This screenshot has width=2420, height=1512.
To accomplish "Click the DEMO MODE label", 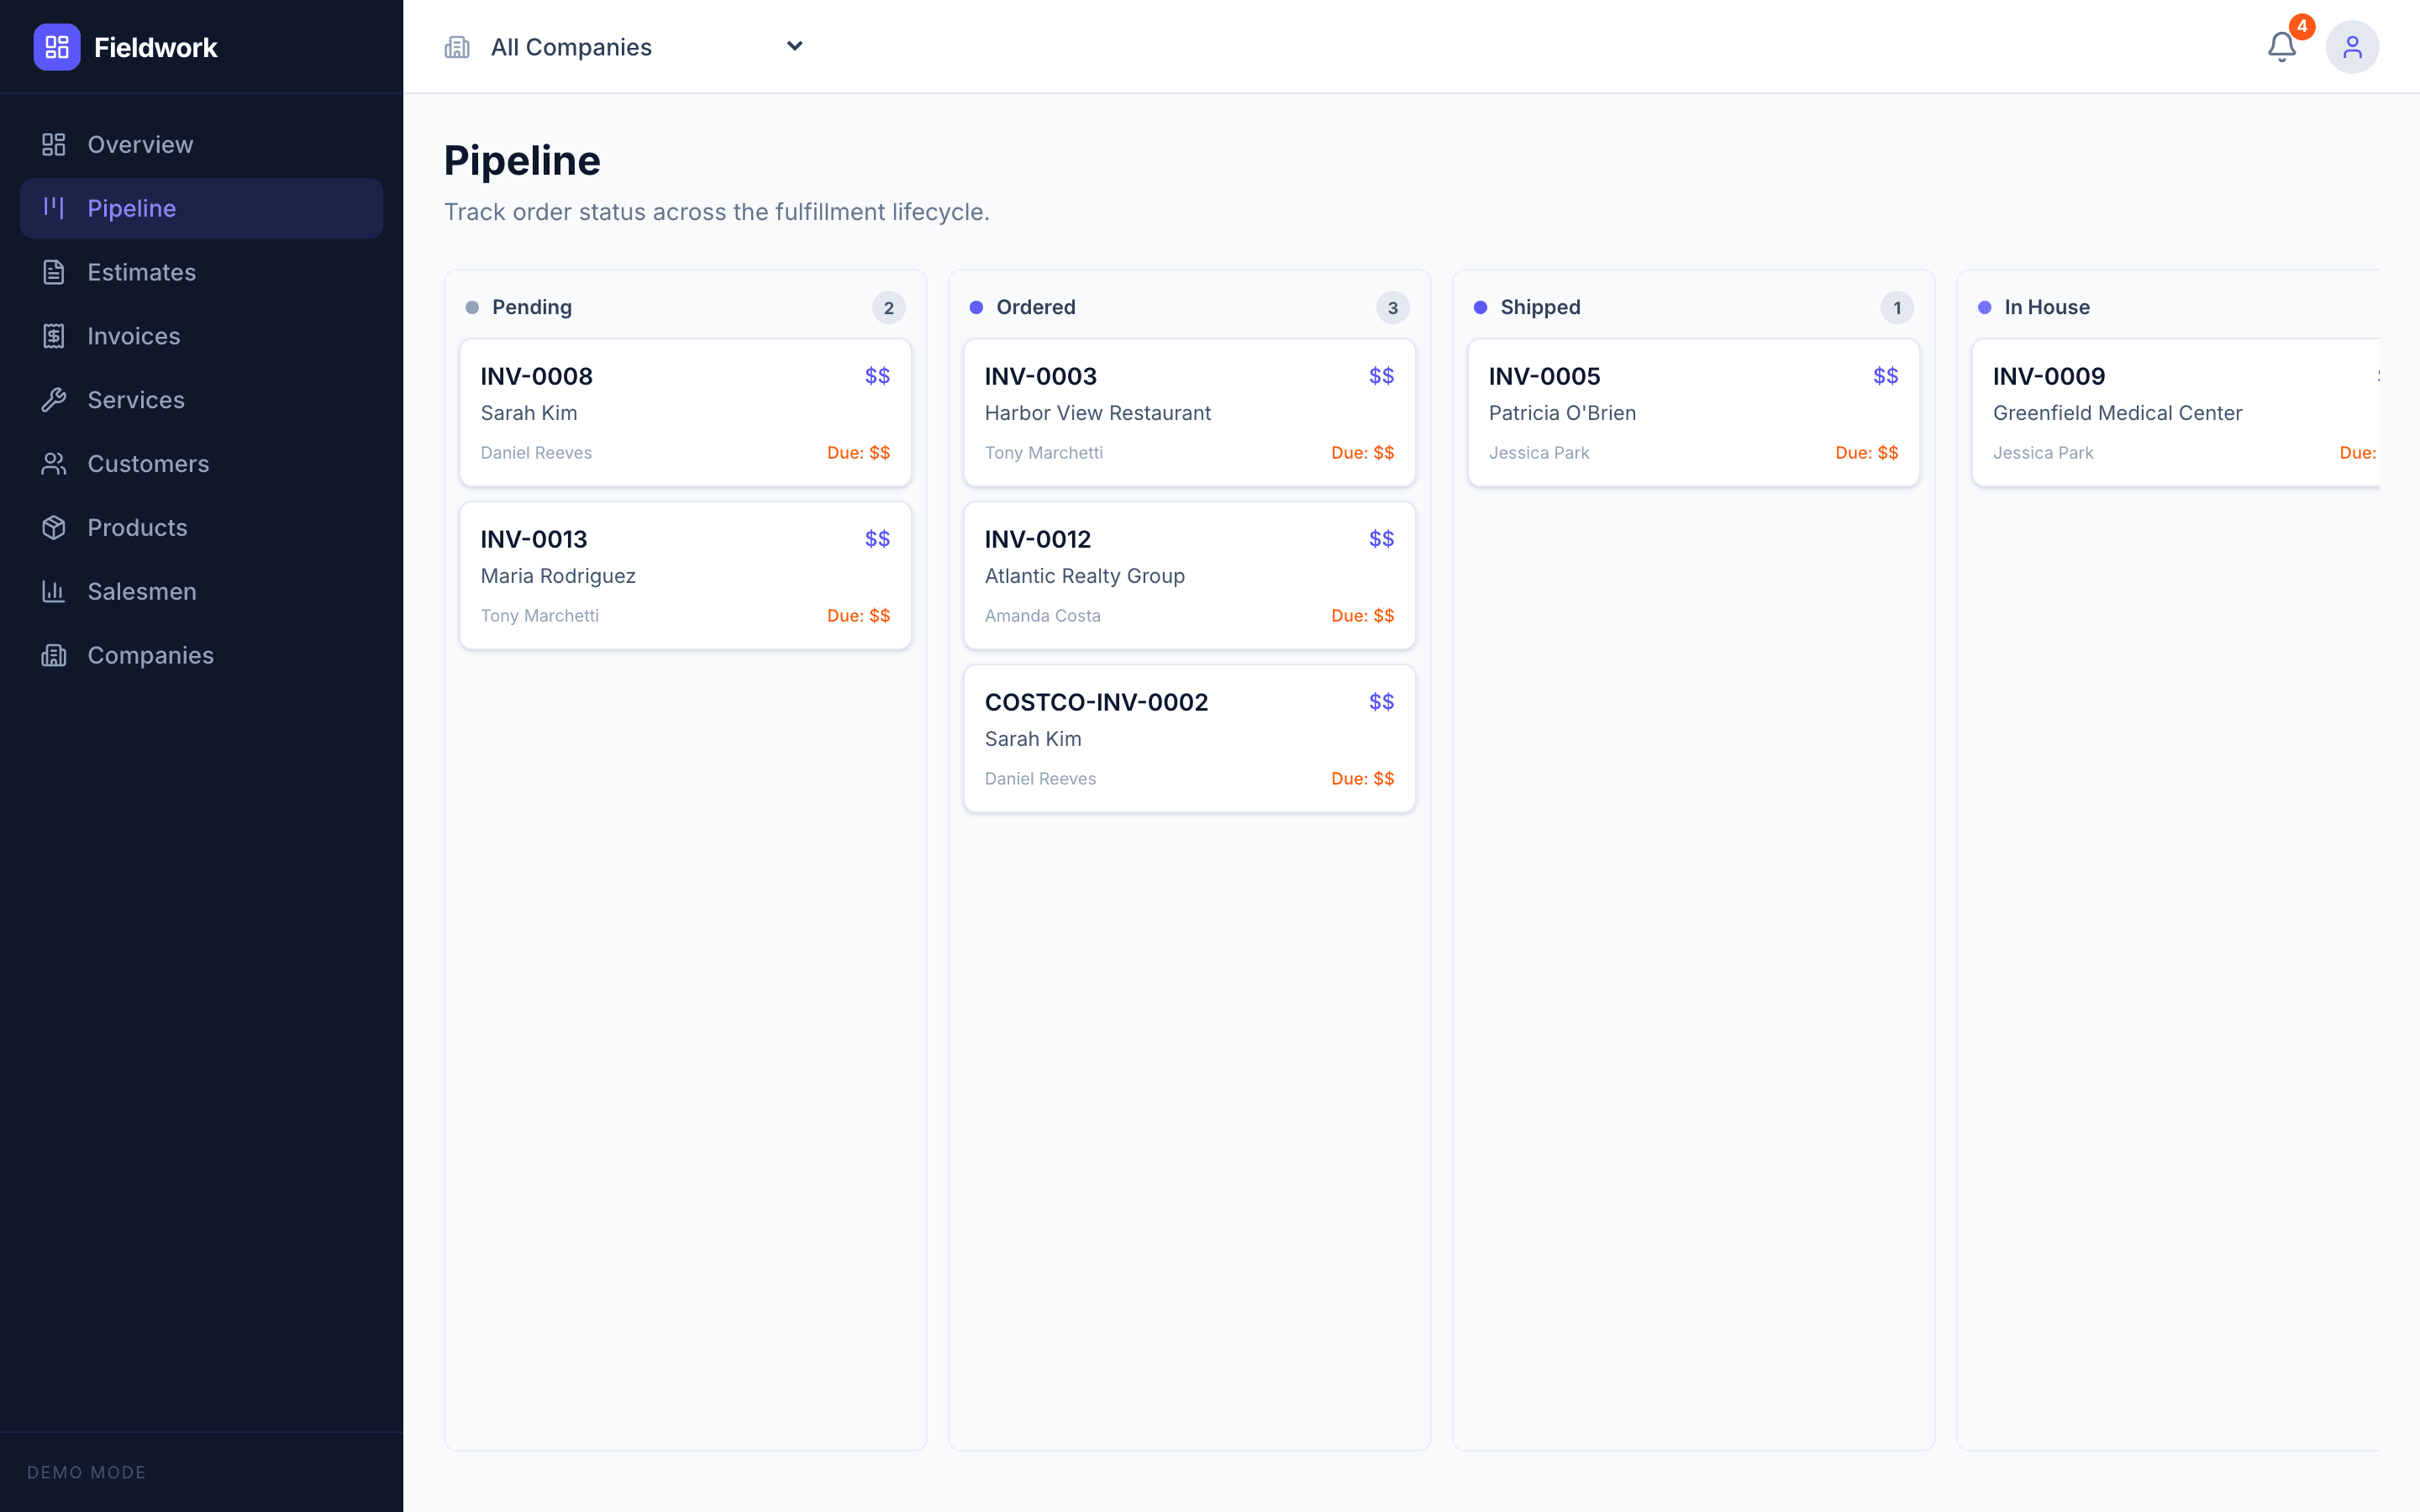I will pyautogui.click(x=86, y=1472).
